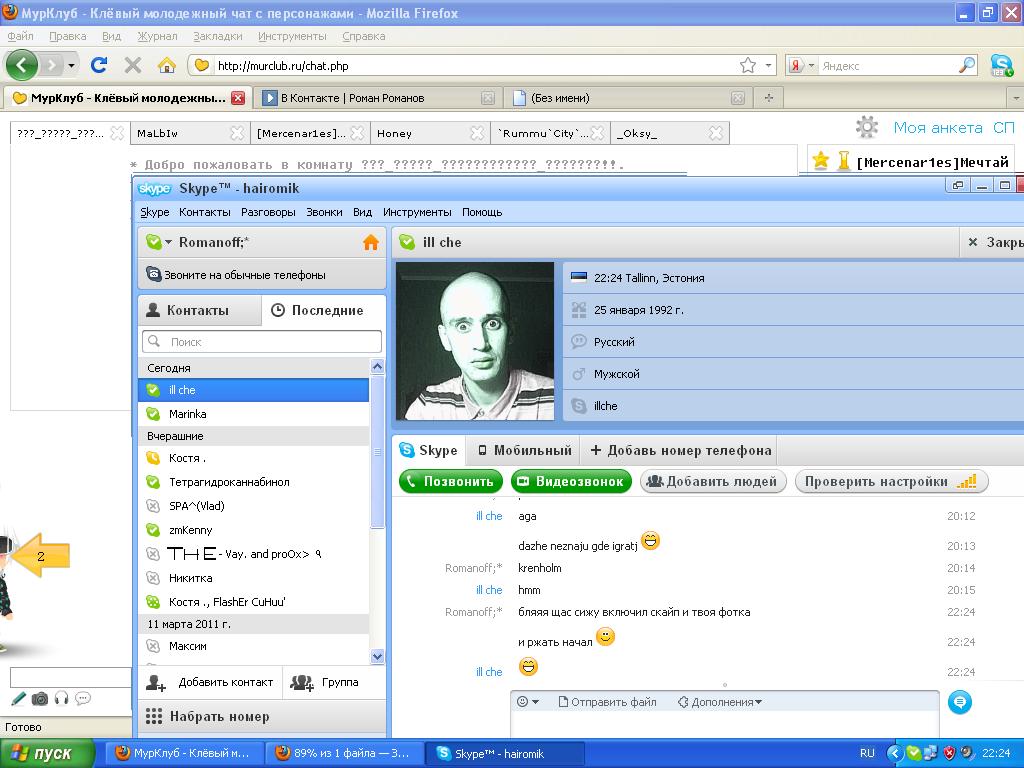Switch to Последние tab in Skype

click(x=323, y=310)
